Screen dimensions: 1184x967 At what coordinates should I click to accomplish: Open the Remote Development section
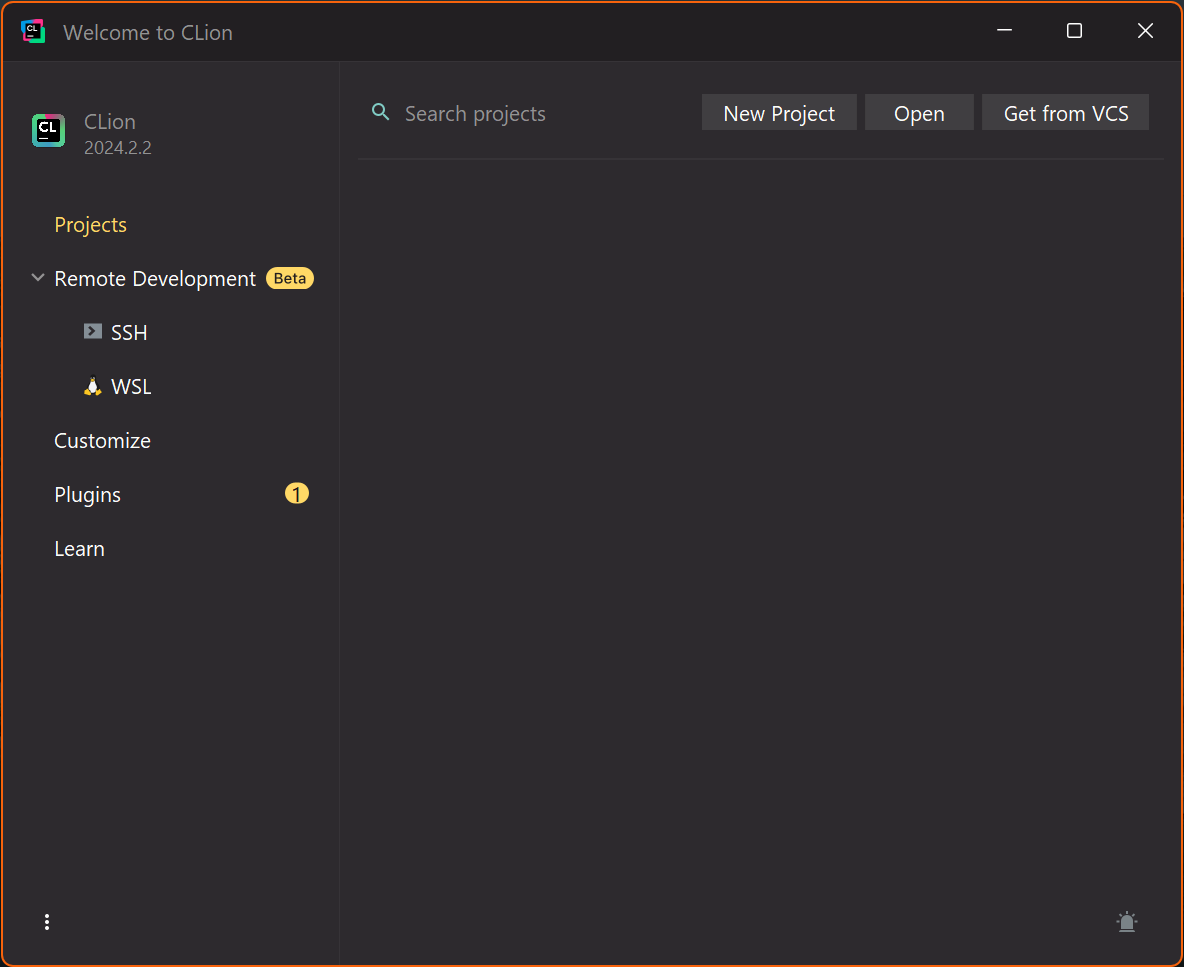[x=155, y=279]
